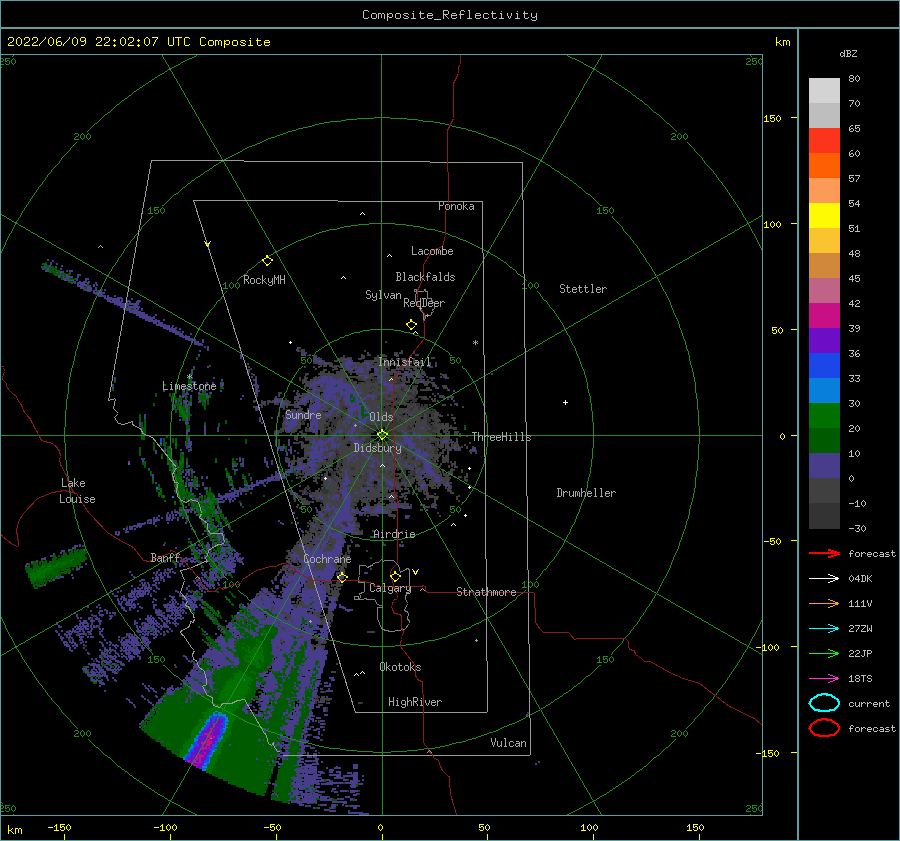Click the cyan current ellipse icon

(824, 703)
